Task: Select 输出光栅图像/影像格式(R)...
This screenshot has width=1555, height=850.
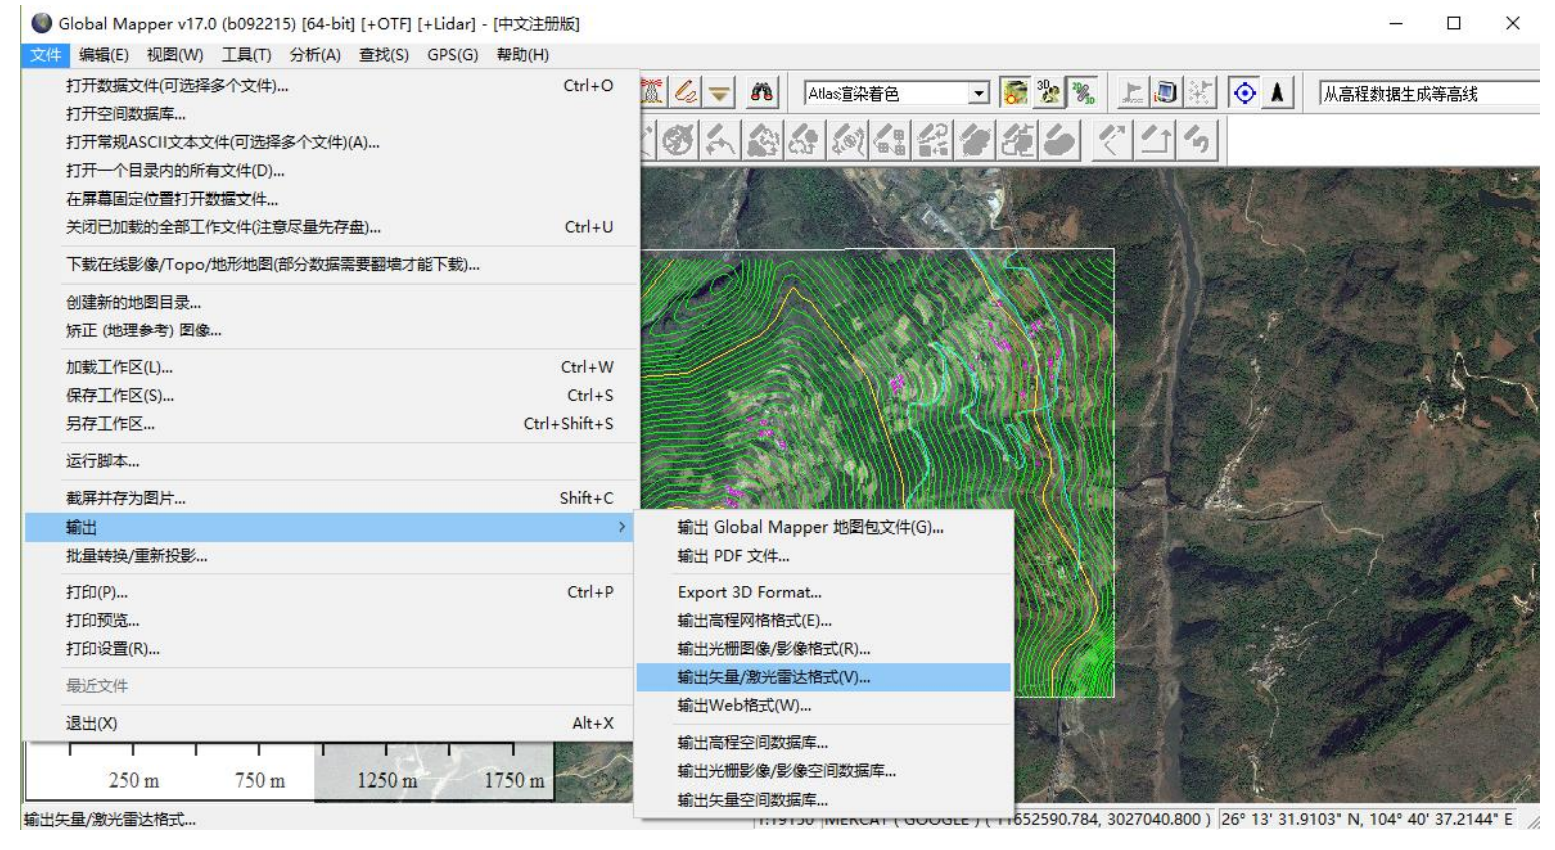Action: click(x=824, y=649)
